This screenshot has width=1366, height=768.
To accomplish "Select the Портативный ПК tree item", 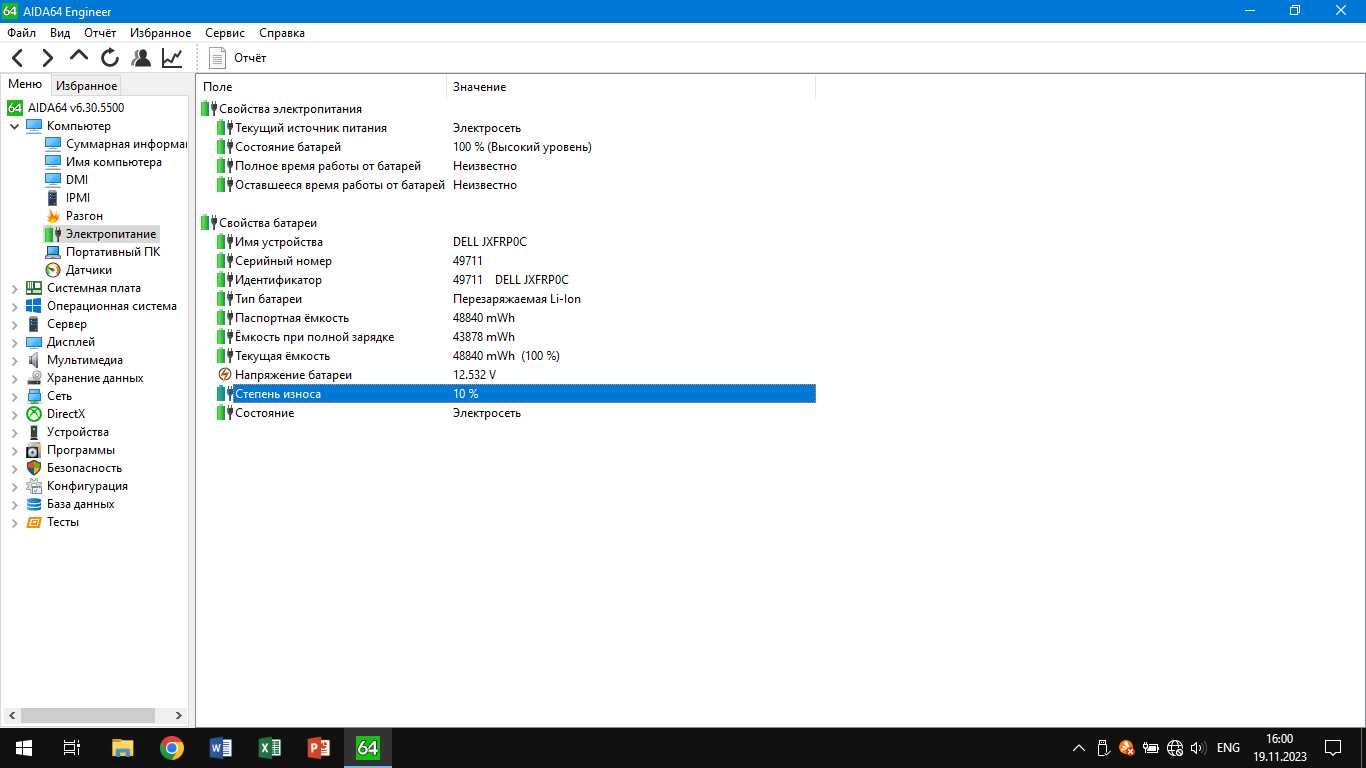I will 102,252.
